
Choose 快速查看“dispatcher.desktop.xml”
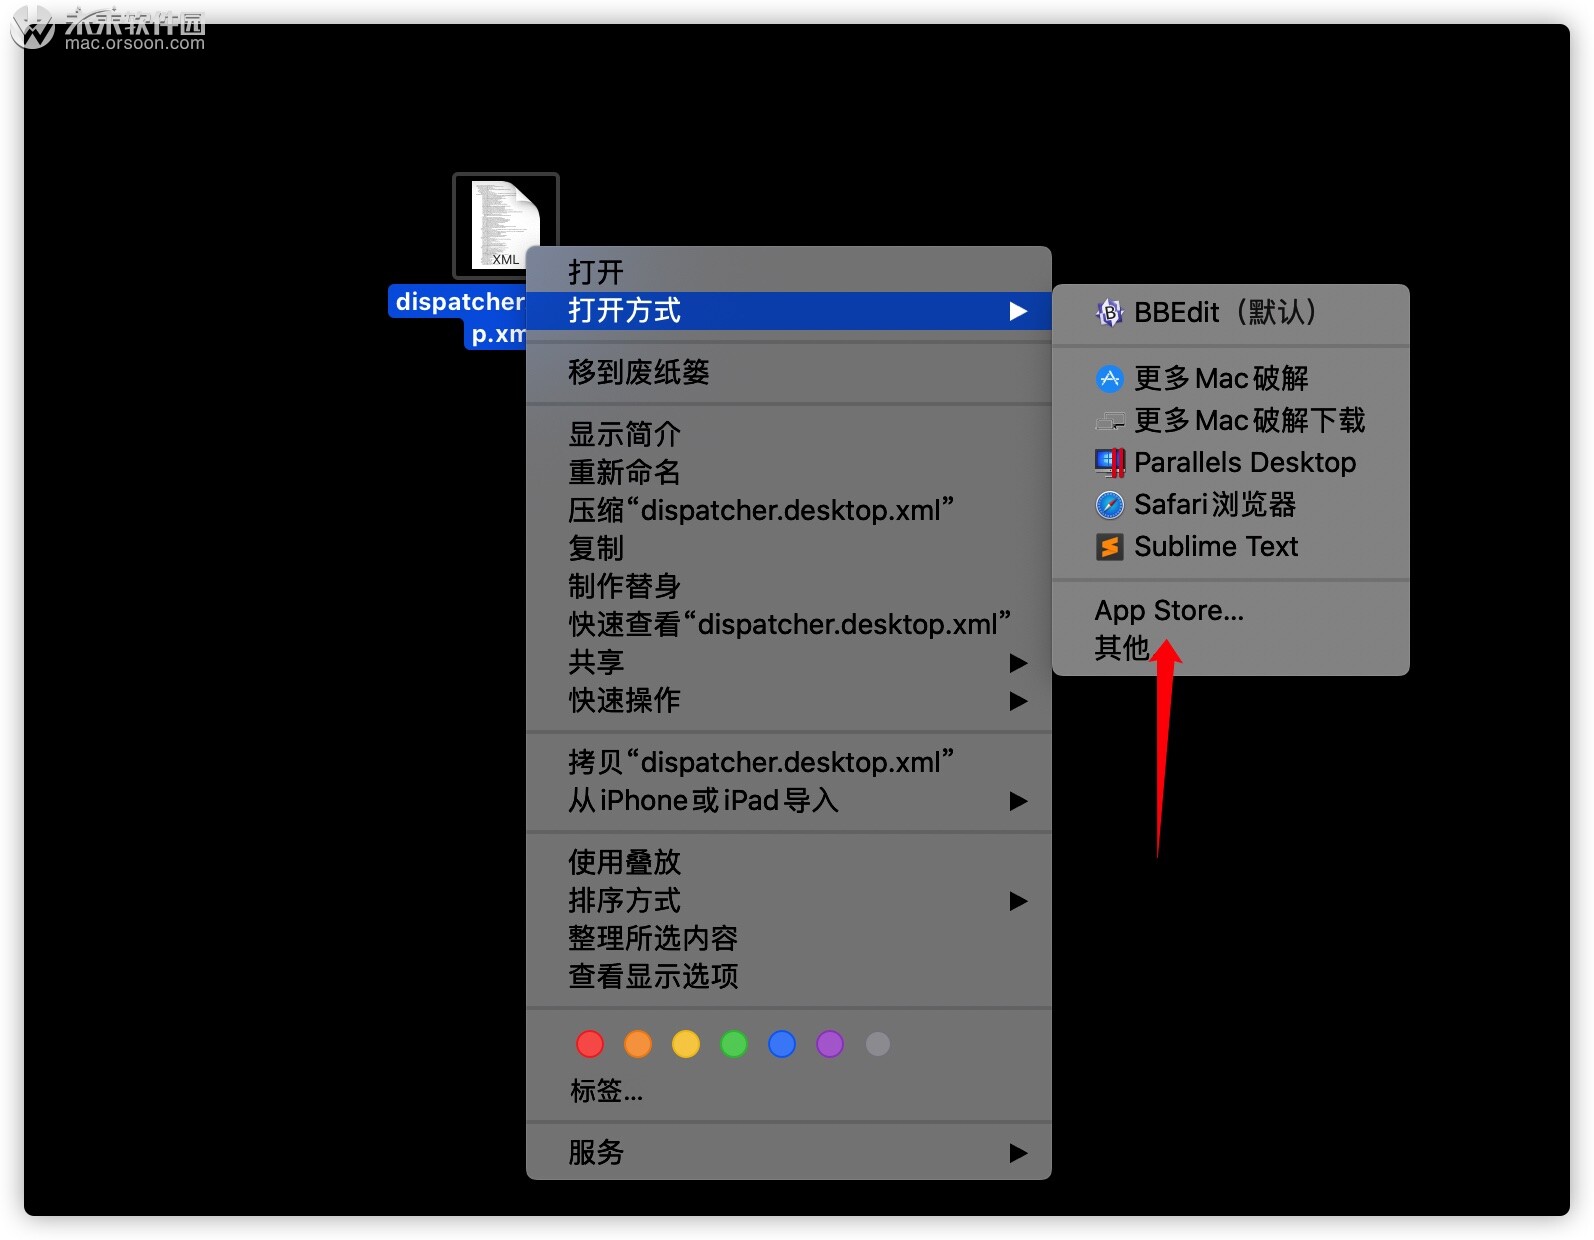coord(788,624)
